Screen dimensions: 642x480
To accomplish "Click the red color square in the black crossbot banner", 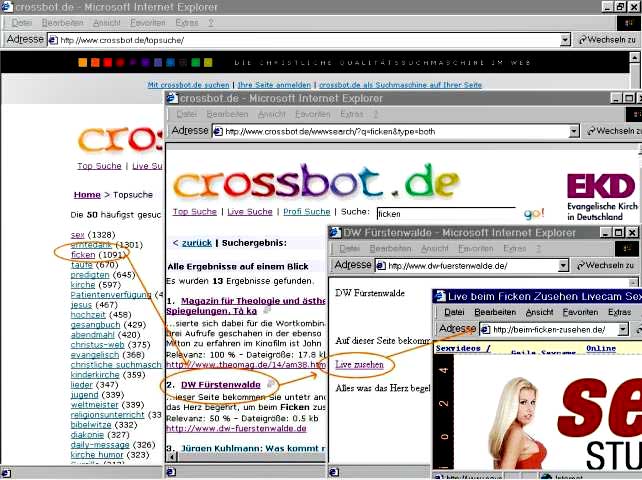I will (108, 62).
